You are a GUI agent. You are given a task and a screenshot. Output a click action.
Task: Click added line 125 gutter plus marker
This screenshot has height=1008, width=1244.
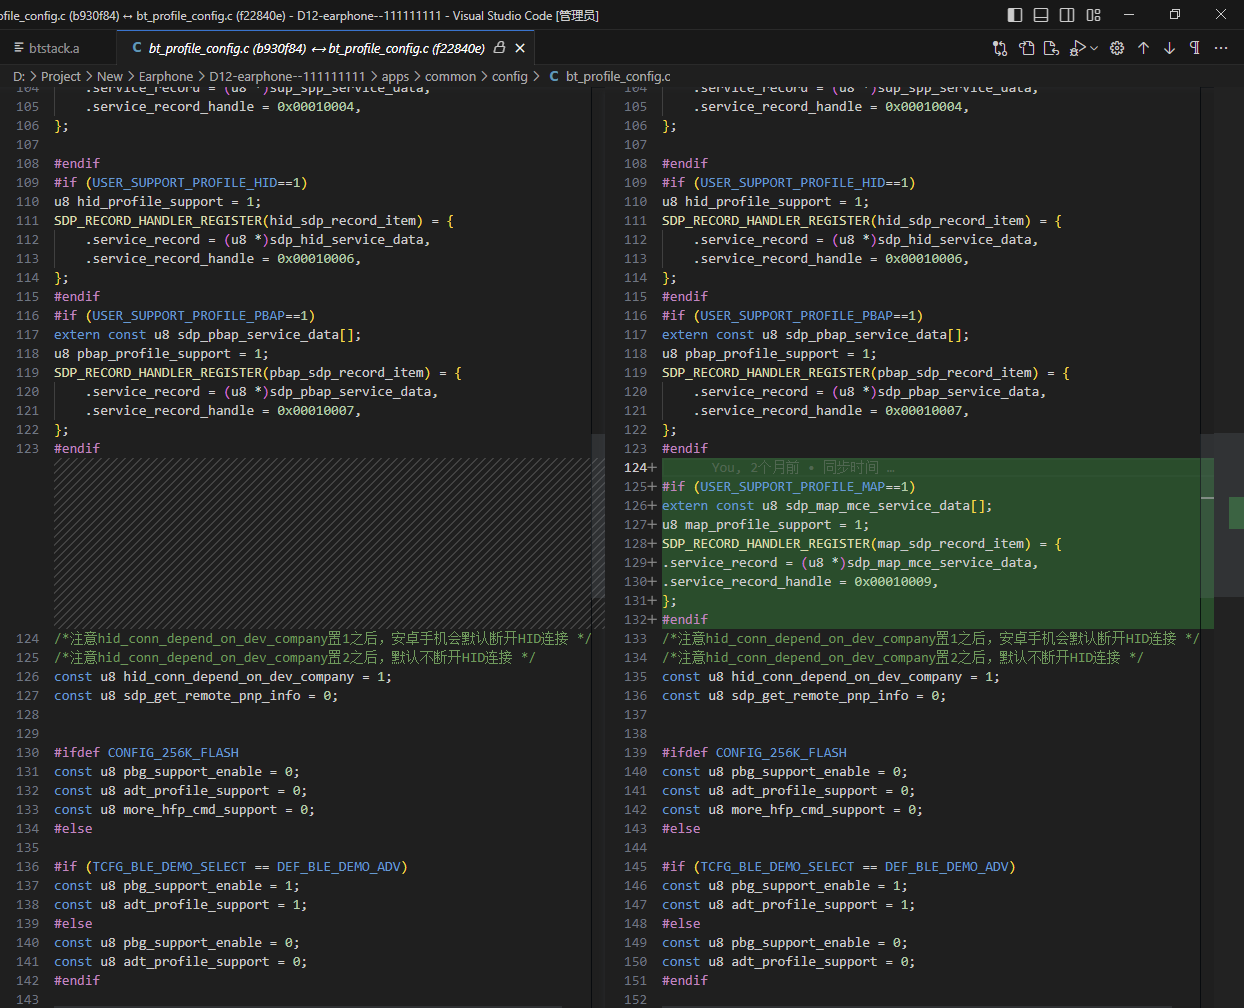pos(653,486)
